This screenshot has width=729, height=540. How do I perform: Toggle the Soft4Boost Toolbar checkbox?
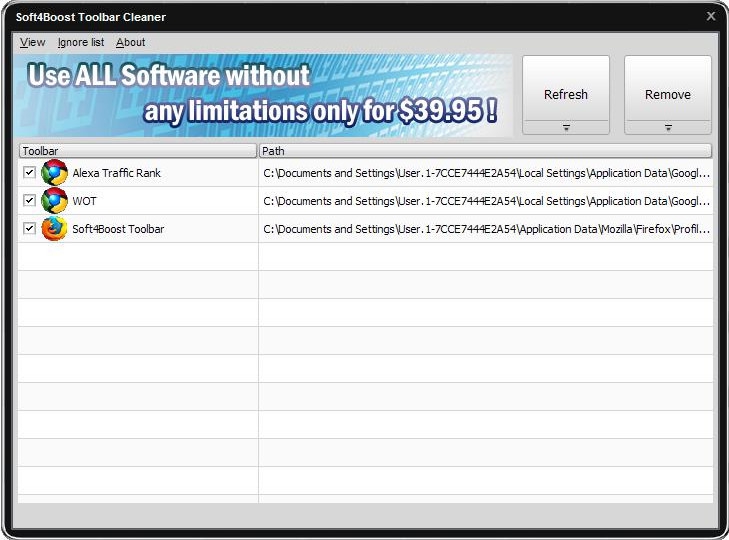29,228
